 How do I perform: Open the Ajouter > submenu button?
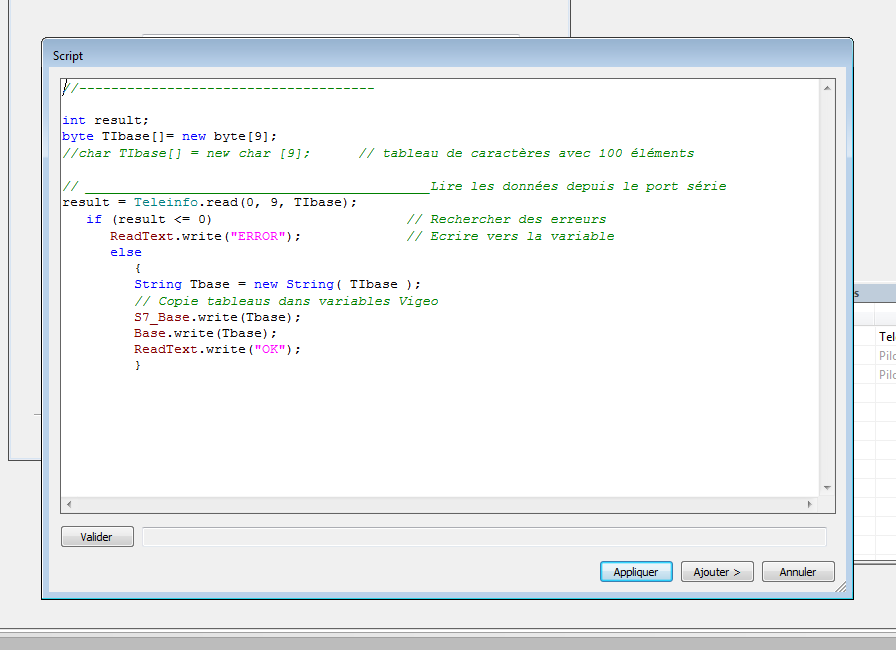(x=717, y=572)
